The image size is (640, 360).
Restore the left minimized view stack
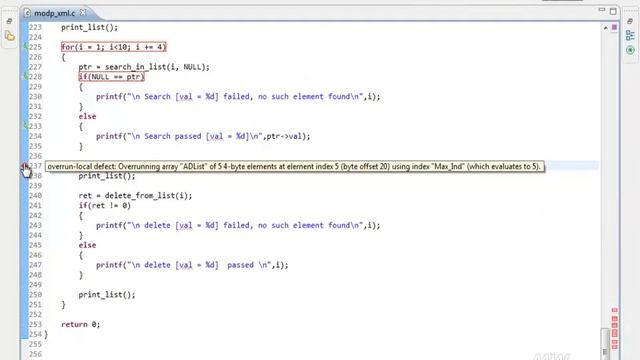[9, 21]
